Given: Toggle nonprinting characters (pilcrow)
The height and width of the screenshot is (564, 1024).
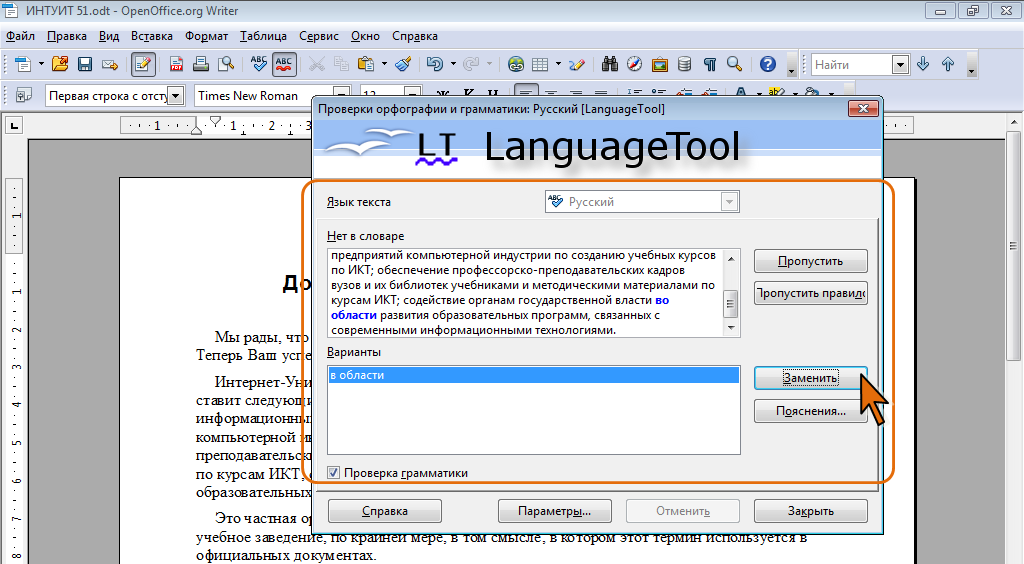Looking at the screenshot, I should pyautogui.click(x=709, y=64).
